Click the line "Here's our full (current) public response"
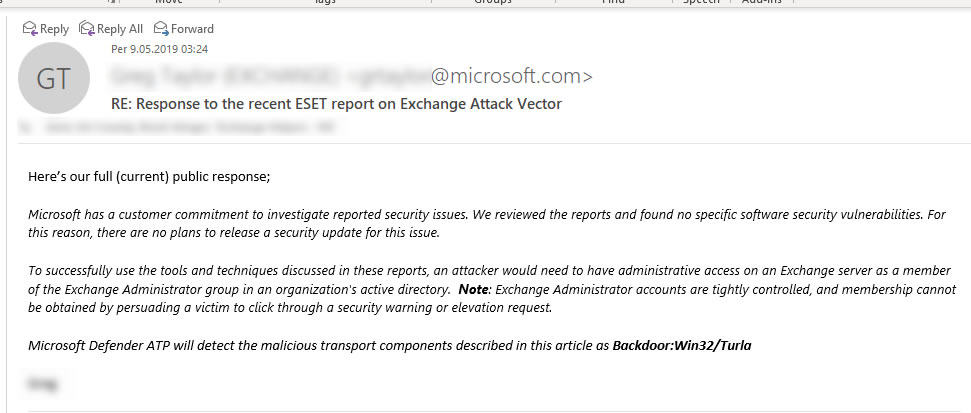The image size is (971, 413). click(x=149, y=176)
